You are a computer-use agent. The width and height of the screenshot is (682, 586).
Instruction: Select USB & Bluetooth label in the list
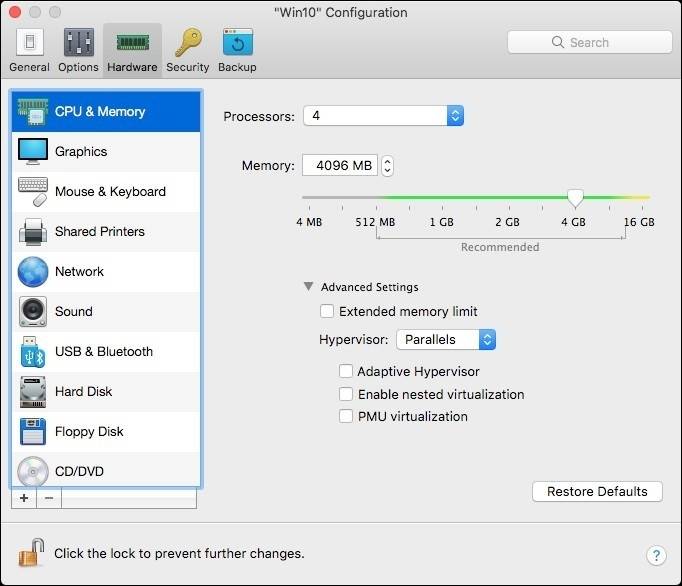click(x=104, y=352)
